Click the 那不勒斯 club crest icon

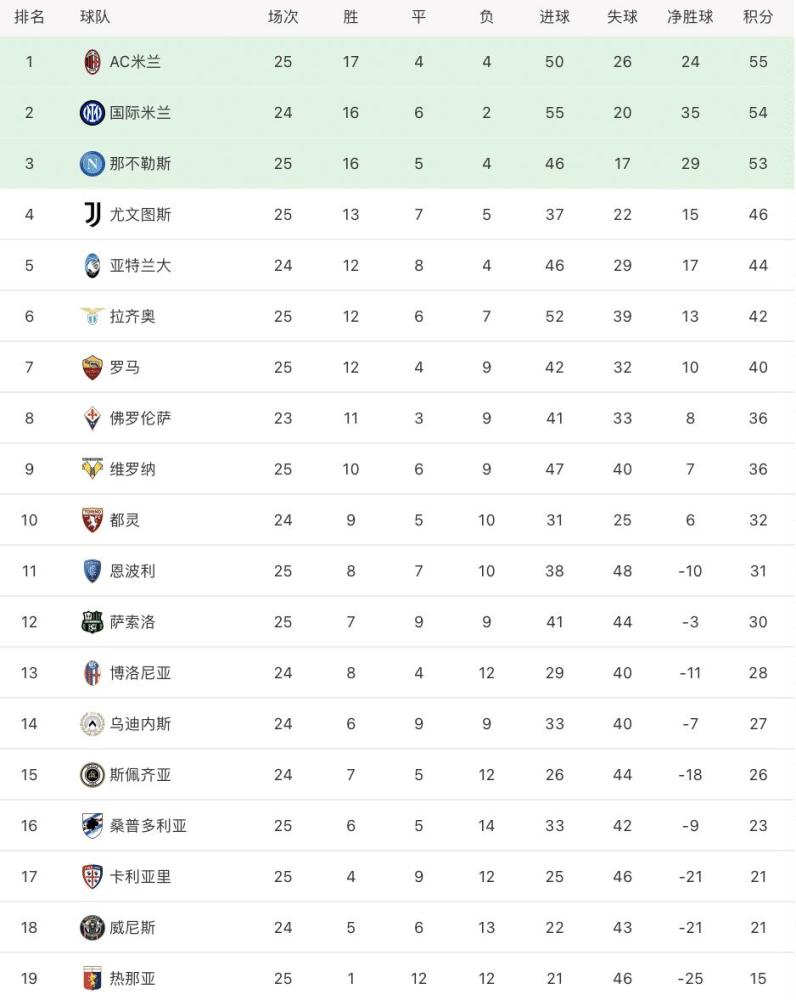point(92,164)
